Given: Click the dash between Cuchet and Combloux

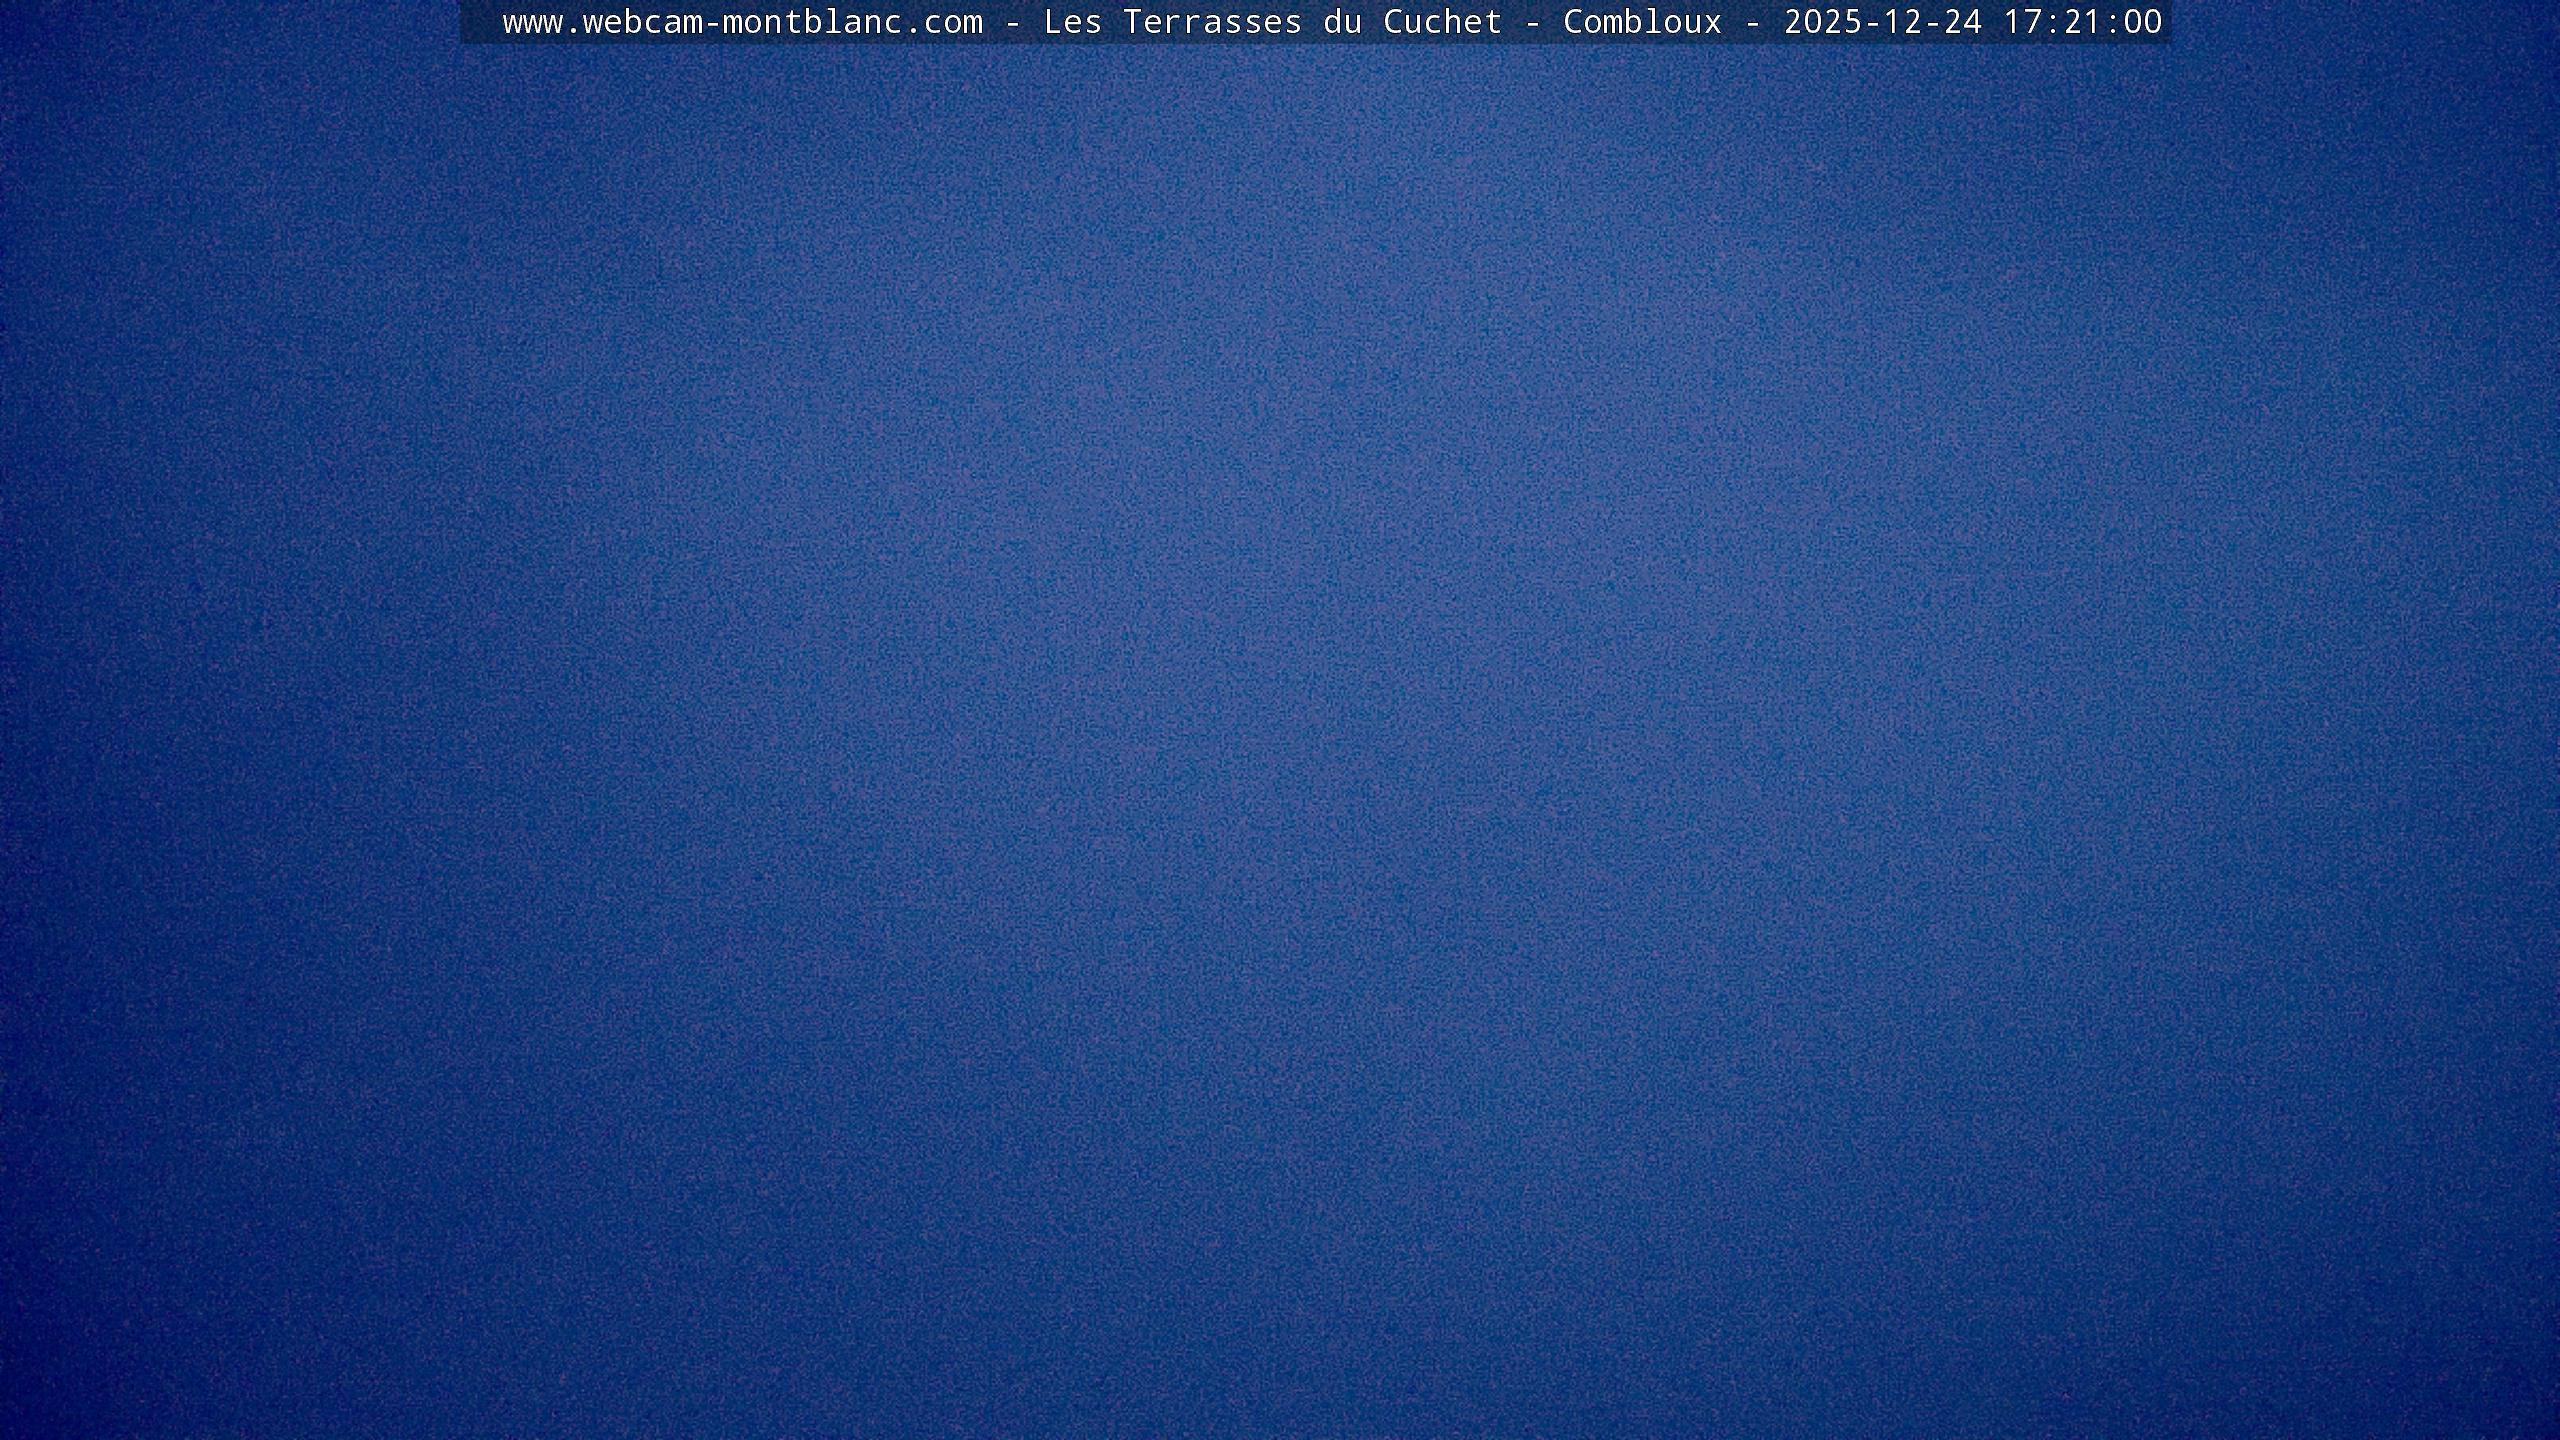Looking at the screenshot, I should coord(1532,22).
